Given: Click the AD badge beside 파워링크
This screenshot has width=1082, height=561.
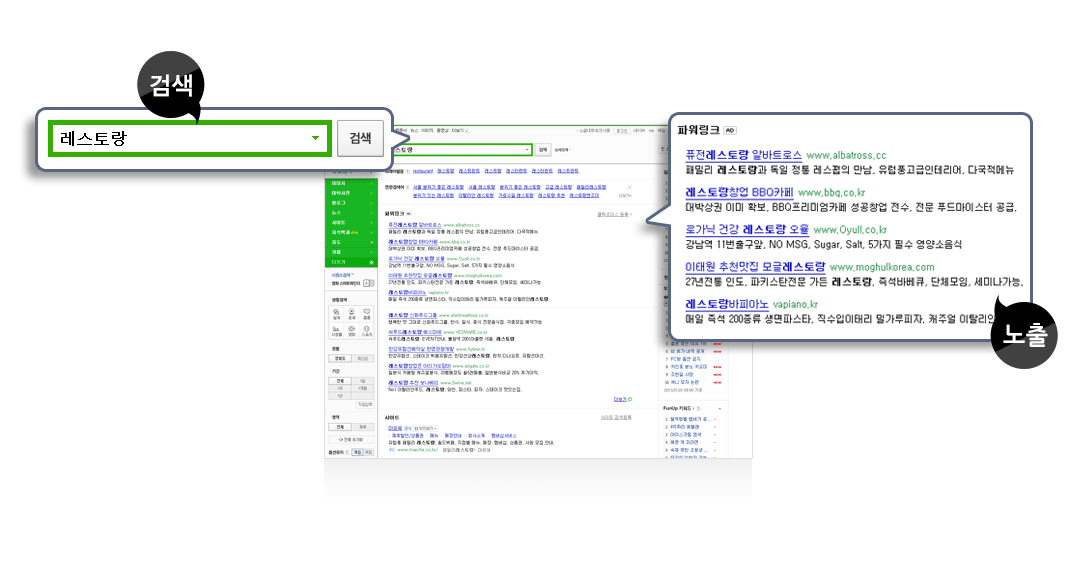Looking at the screenshot, I should click(x=730, y=130).
